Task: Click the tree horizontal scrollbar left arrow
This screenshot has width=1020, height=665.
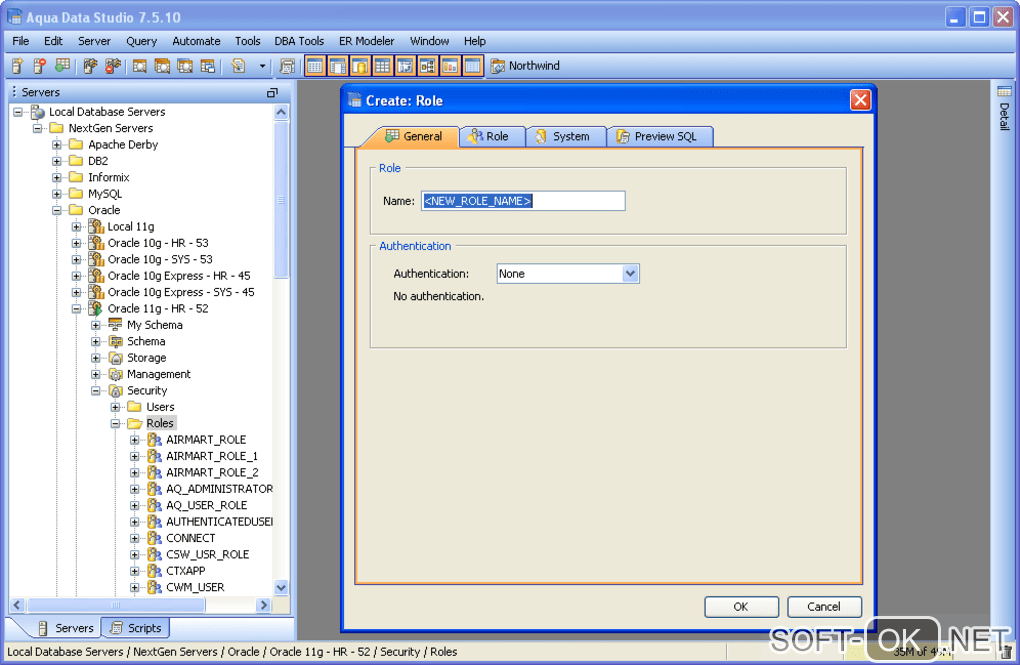Action: 18,605
